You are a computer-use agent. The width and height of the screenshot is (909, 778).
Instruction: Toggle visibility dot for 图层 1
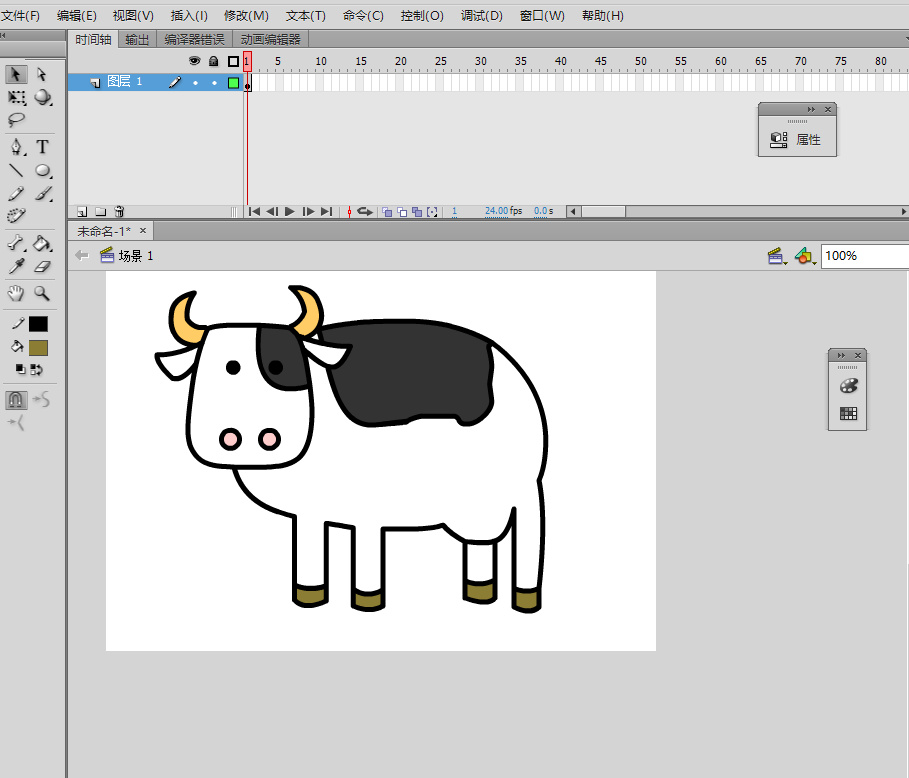195,82
